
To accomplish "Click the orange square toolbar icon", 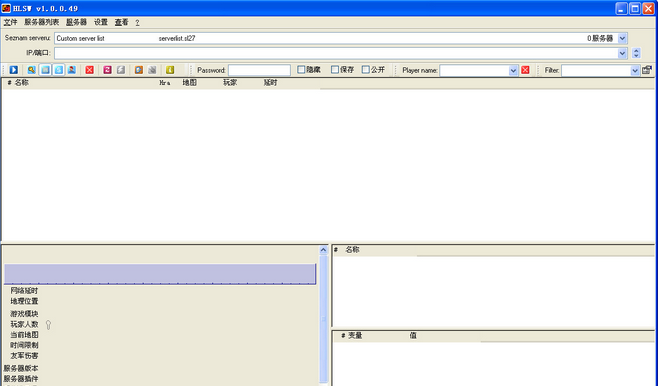I will point(139,70).
